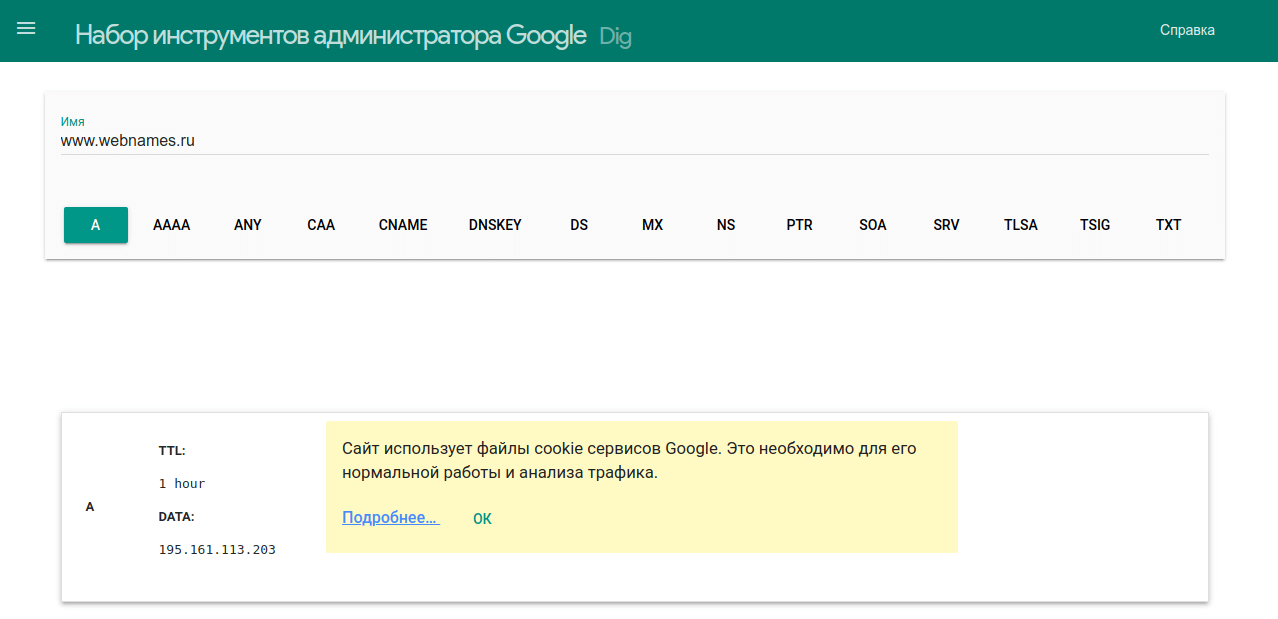Dismiss cookie notice with OK
The height and width of the screenshot is (619, 1278).
tap(482, 519)
